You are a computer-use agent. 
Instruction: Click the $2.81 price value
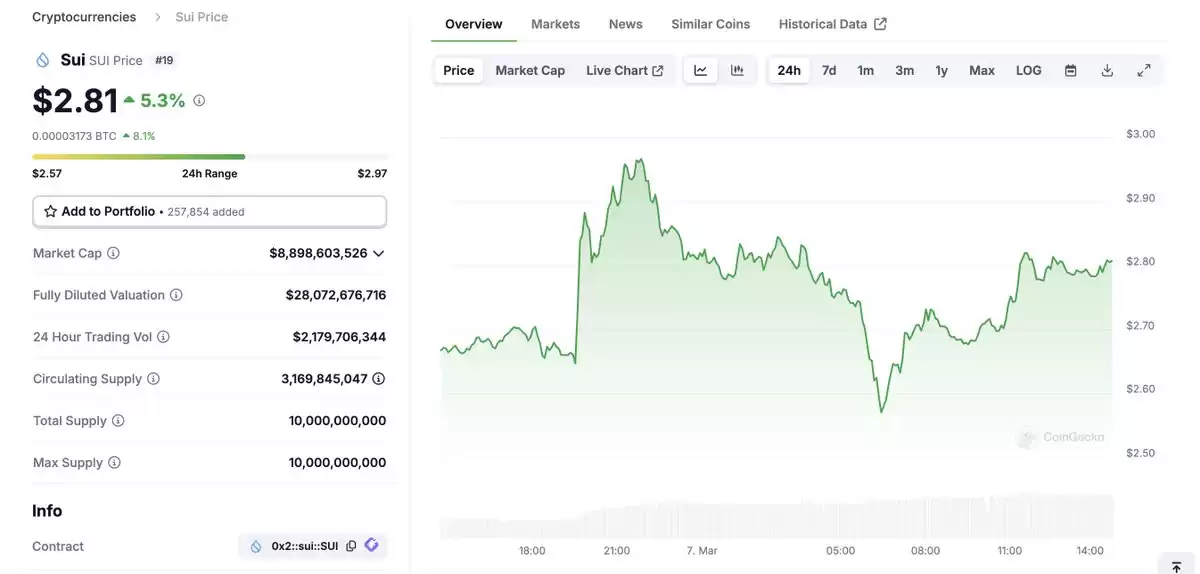(75, 100)
